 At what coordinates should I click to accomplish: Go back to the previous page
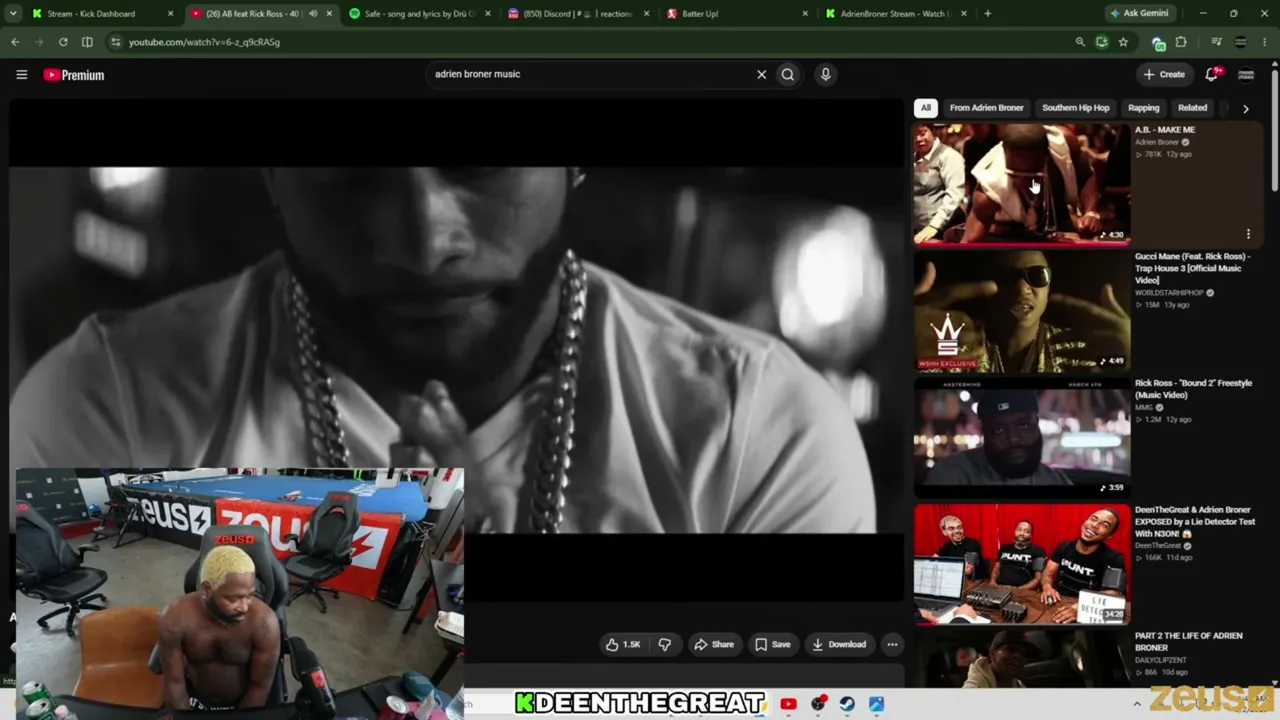[x=15, y=42]
